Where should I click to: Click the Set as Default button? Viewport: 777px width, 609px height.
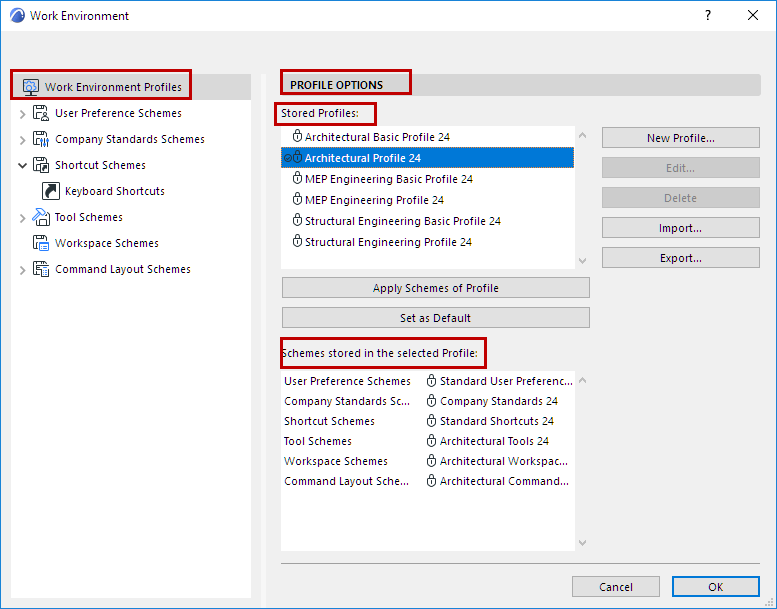[x=435, y=318]
